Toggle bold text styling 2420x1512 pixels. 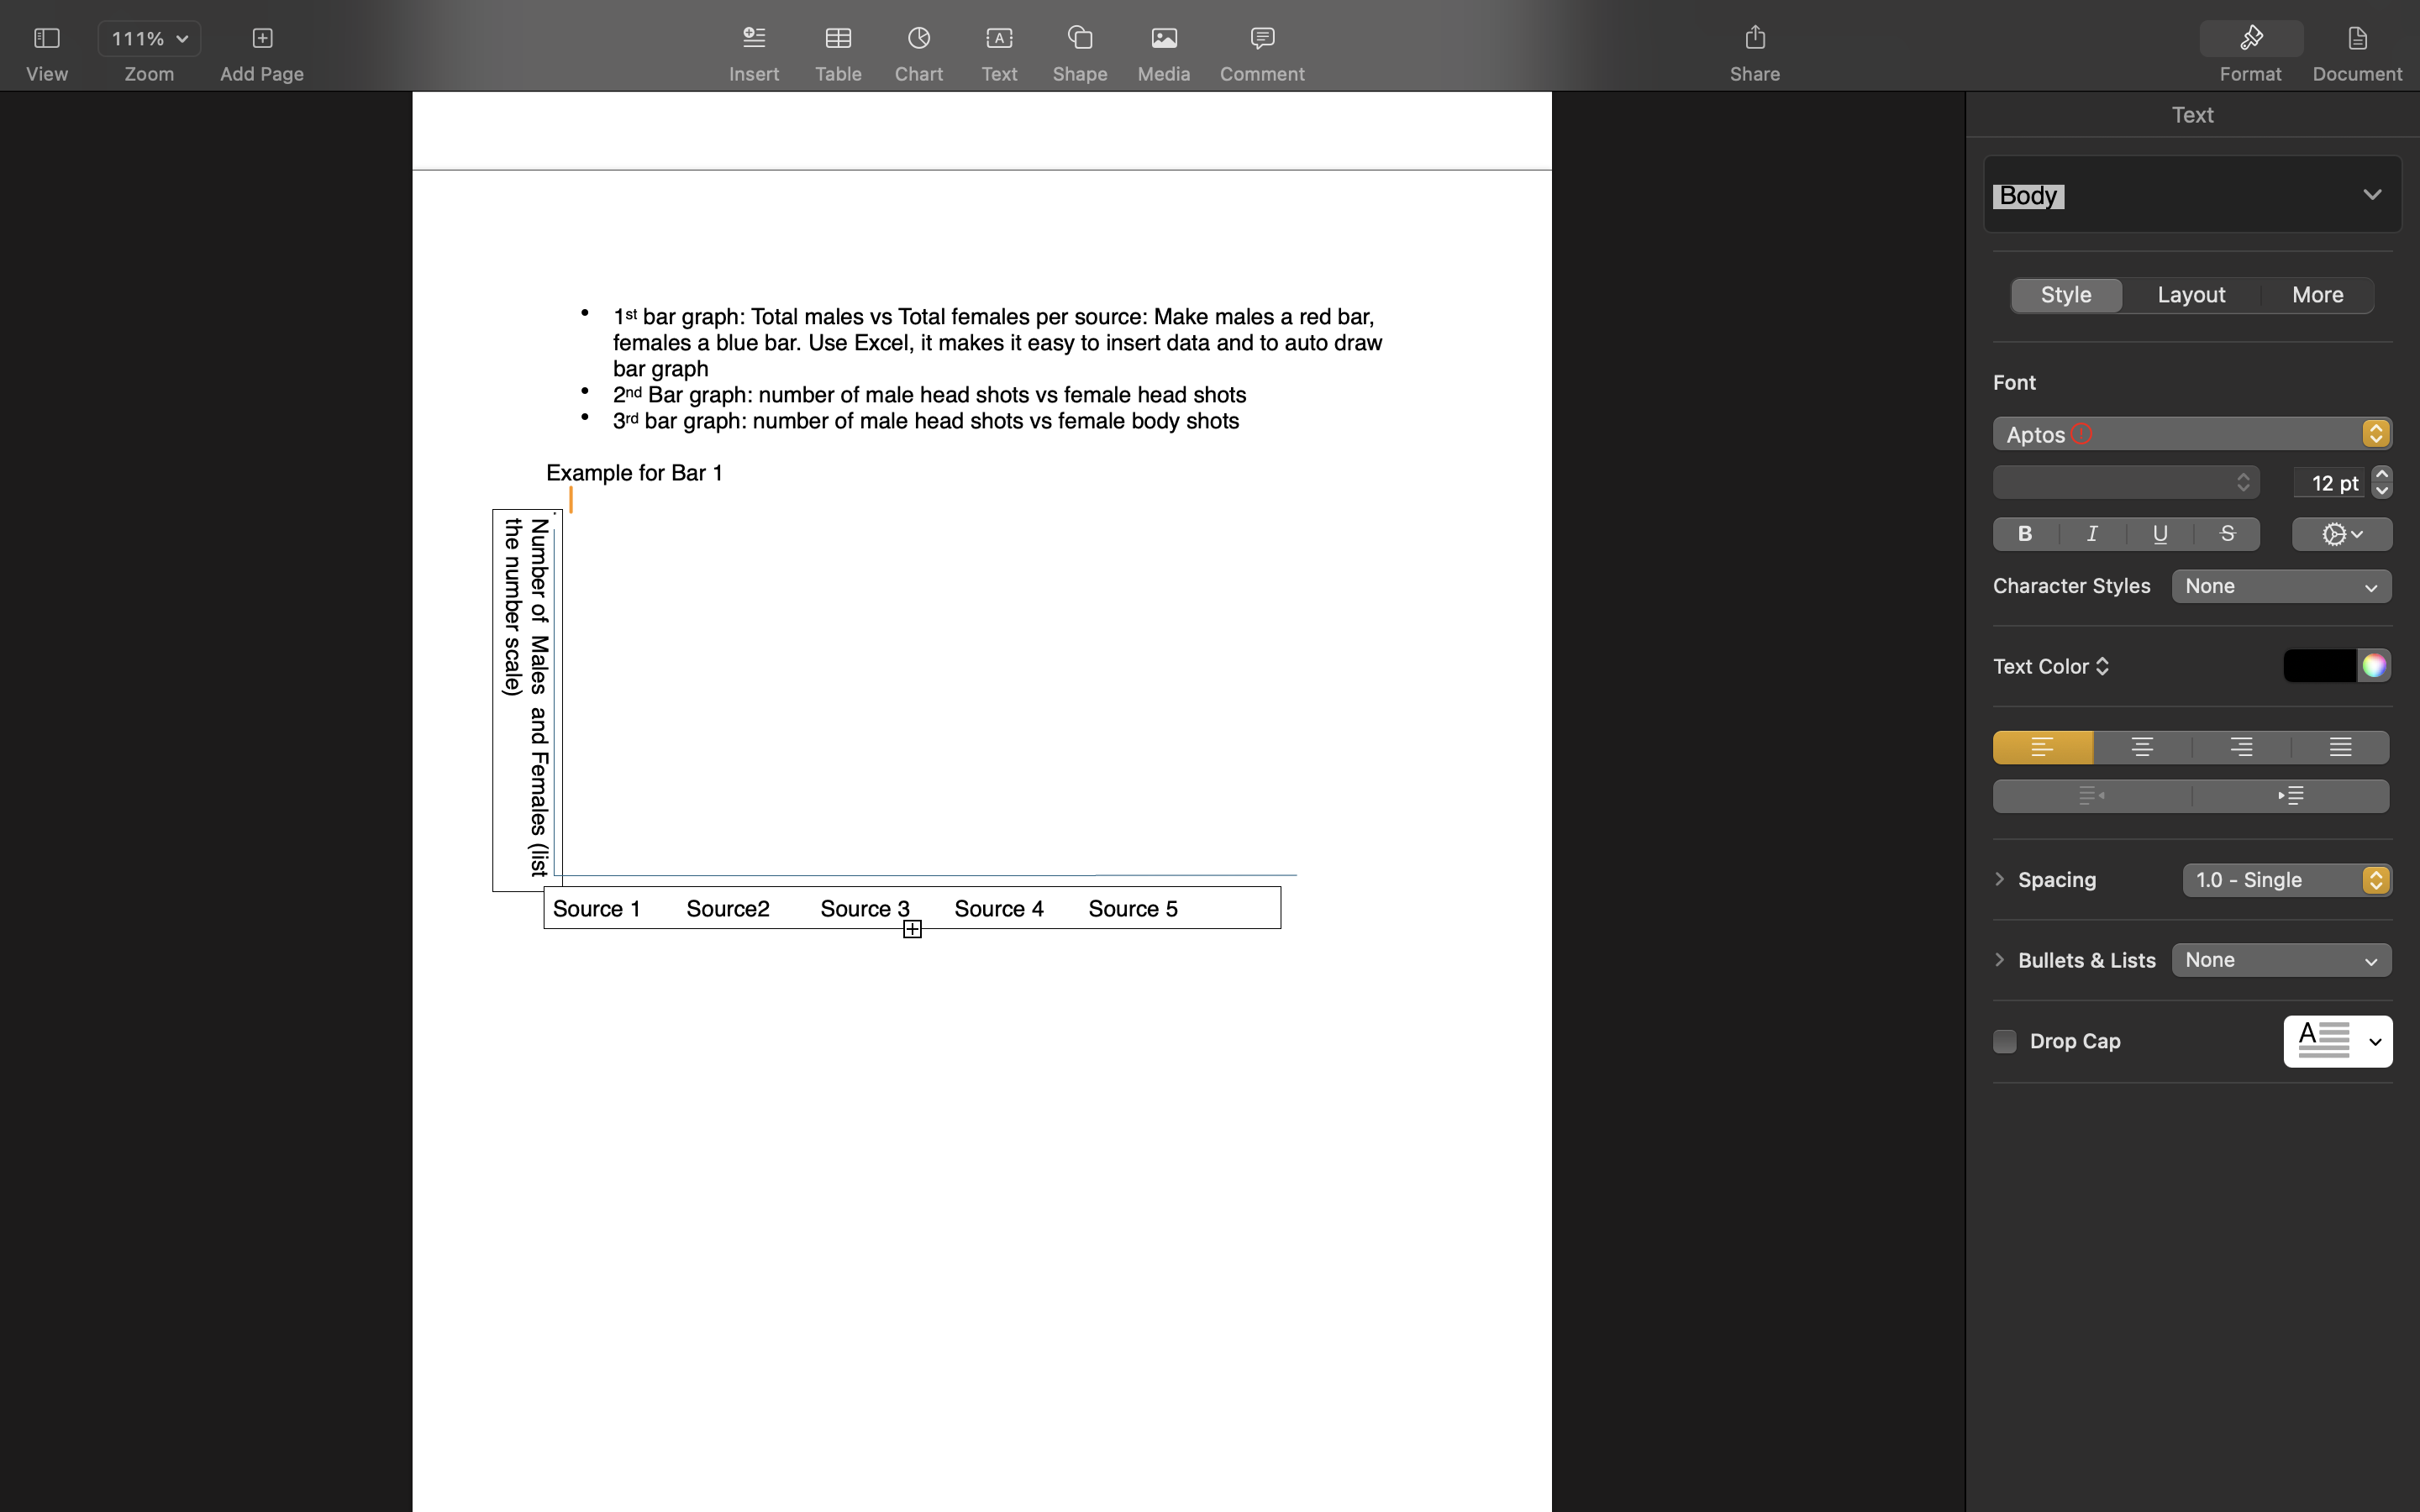pyautogui.click(x=2024, y=534)
